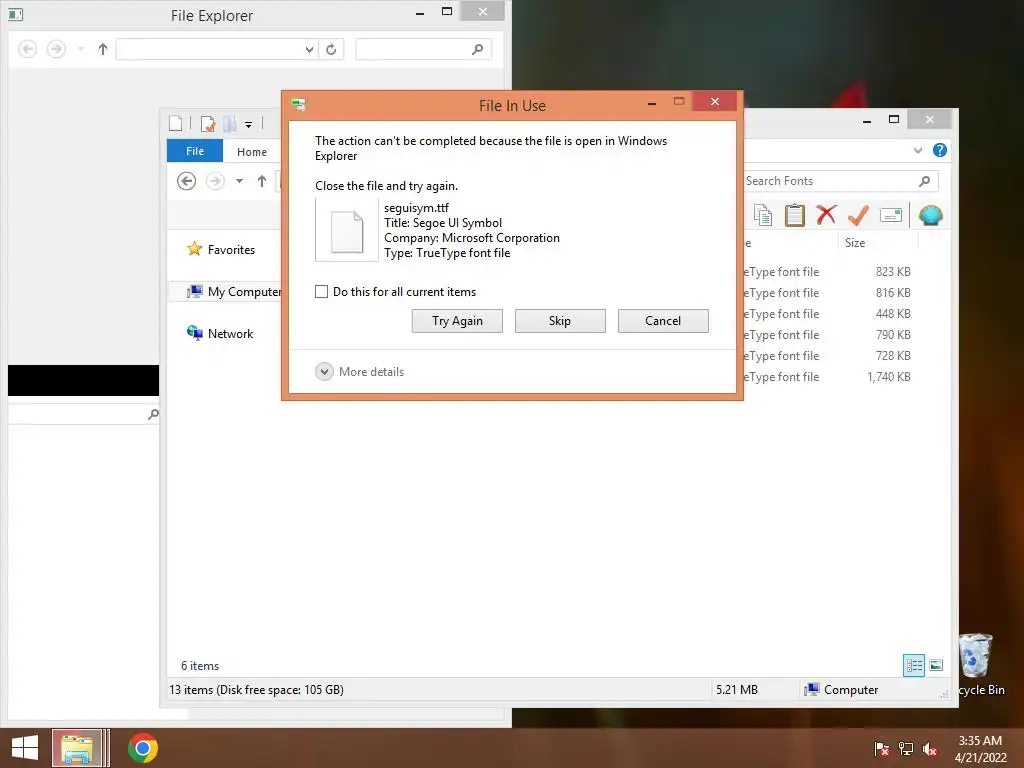Switch to details view icon

(914, 665)
